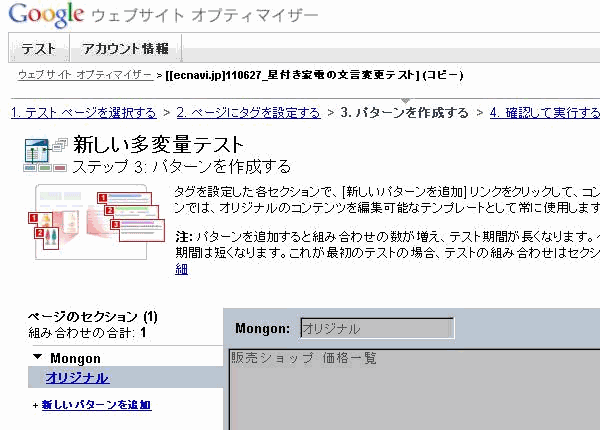Open the 詳細 link after the note
Screen dimensions: 600x430
(181, 269)
